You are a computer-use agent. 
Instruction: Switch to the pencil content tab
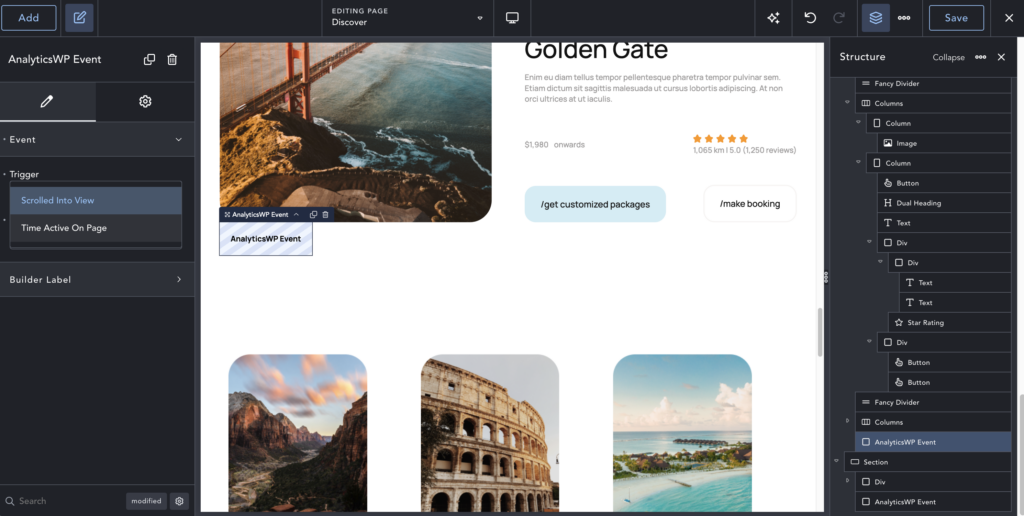(x=47, y=102)
